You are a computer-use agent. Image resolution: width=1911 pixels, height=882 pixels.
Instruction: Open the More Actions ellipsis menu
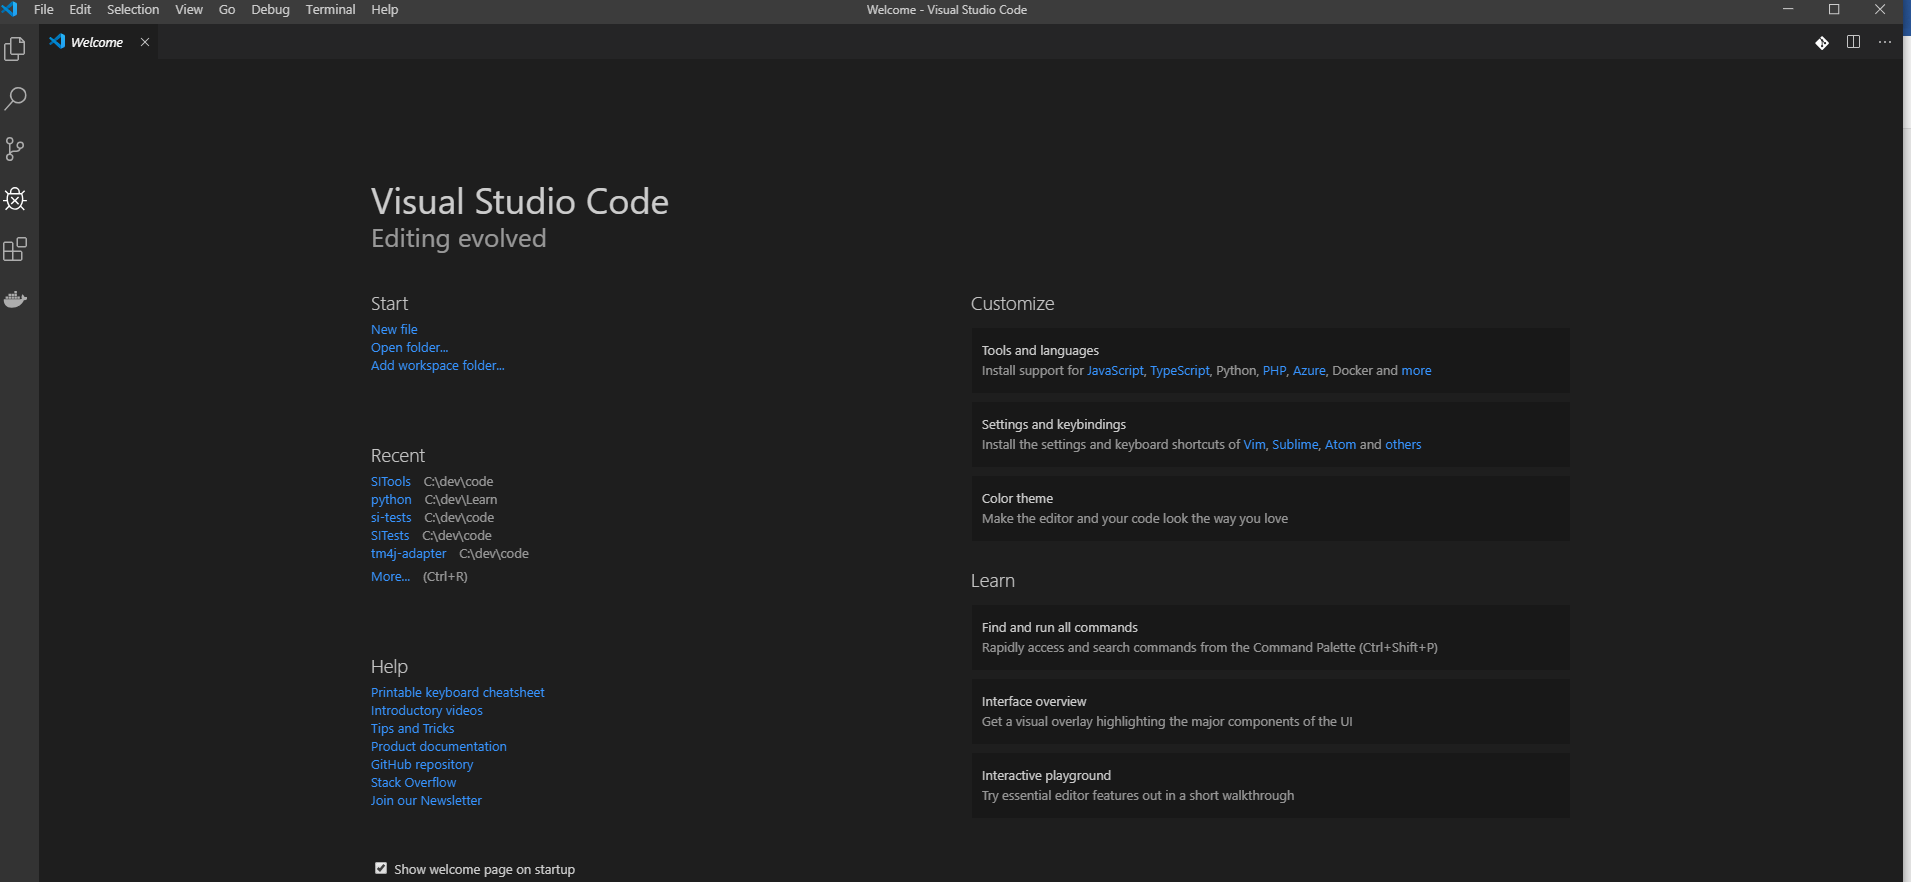(1884, 42)
